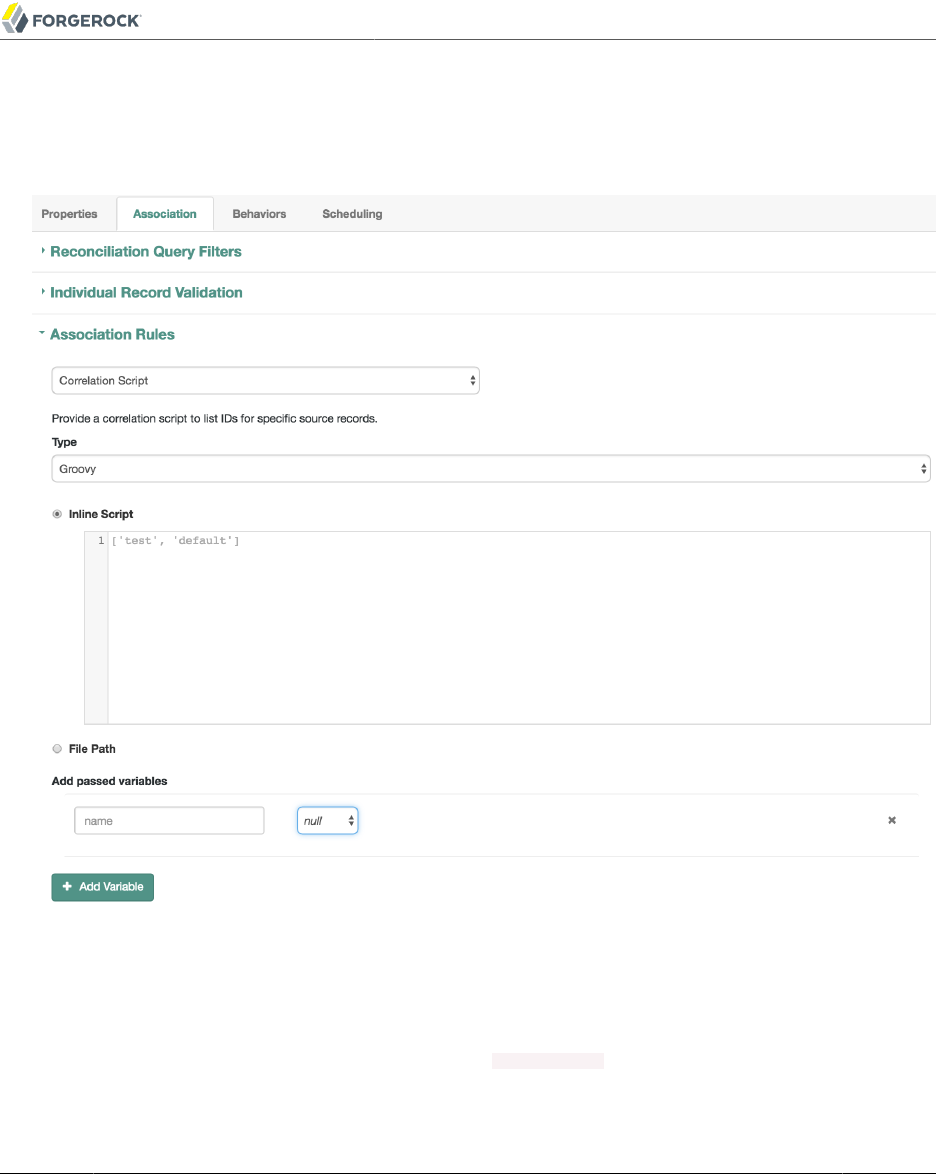The height and width of the screenshot is (1174, 936).
Task: Open the null variable type dropdown
Action: 327,821
